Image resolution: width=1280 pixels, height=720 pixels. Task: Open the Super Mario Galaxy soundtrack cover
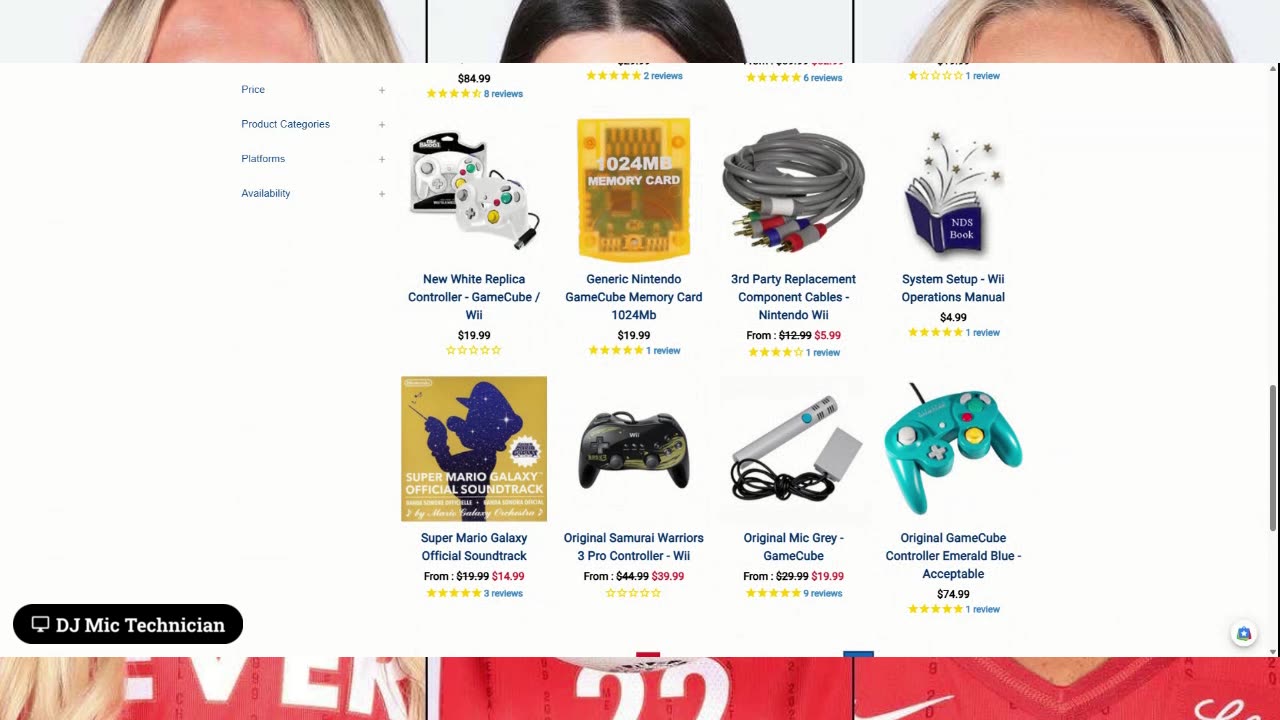click(474, 449)
